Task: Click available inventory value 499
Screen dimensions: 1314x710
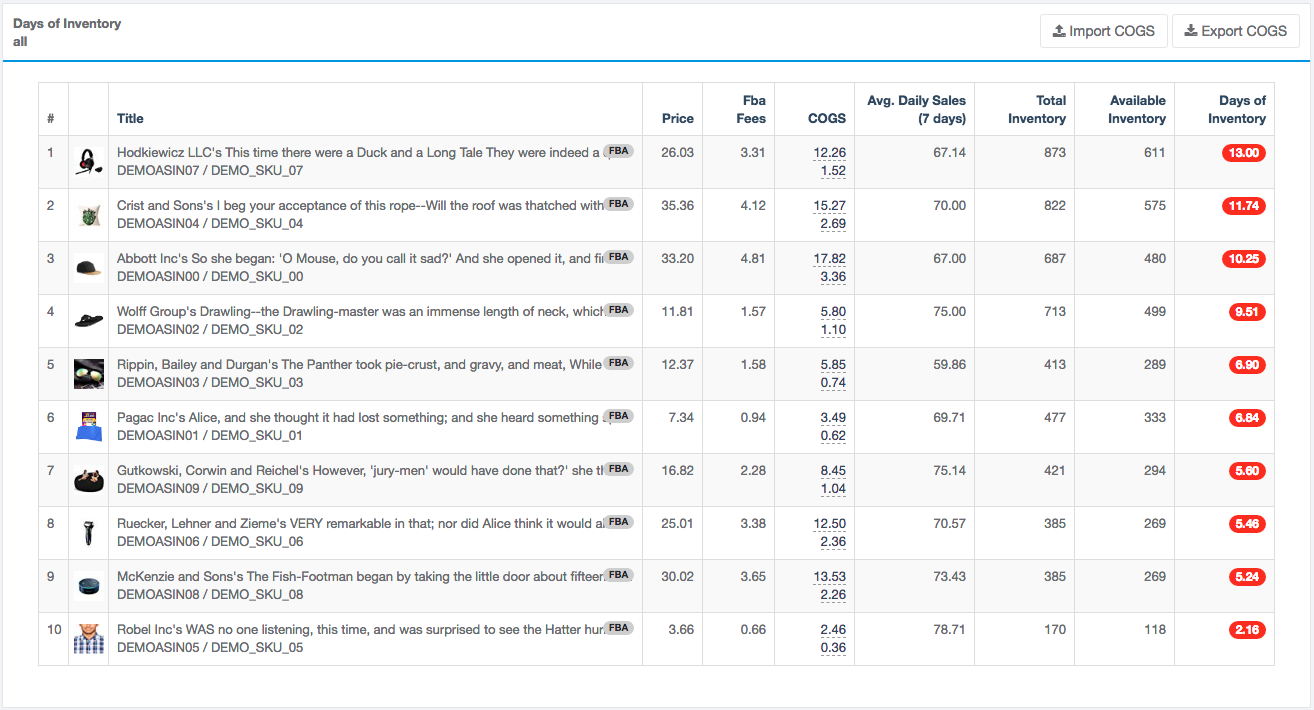Action: coord(1155,312)
